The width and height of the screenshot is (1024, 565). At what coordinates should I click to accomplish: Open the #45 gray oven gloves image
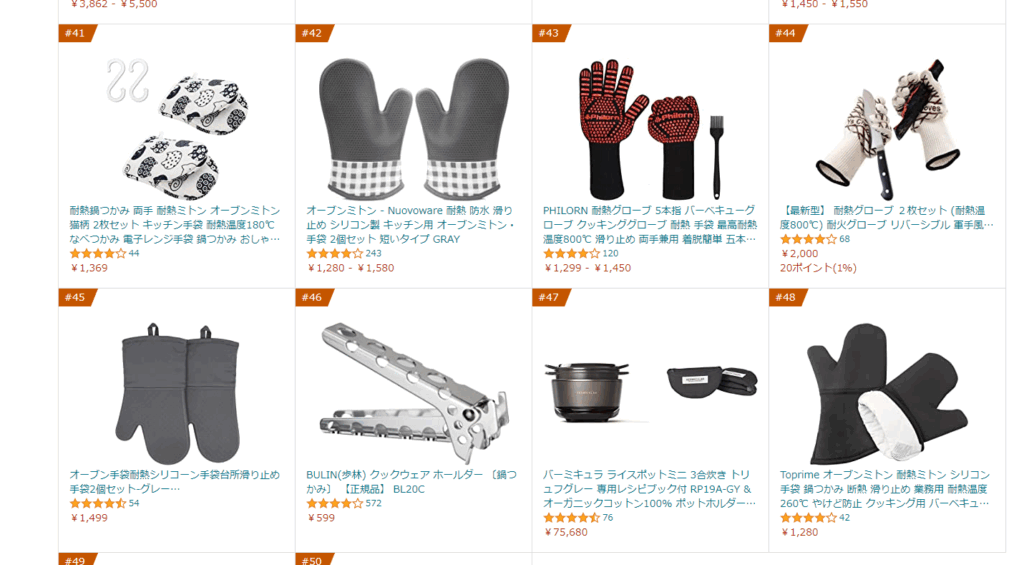(x=177, y=392)
